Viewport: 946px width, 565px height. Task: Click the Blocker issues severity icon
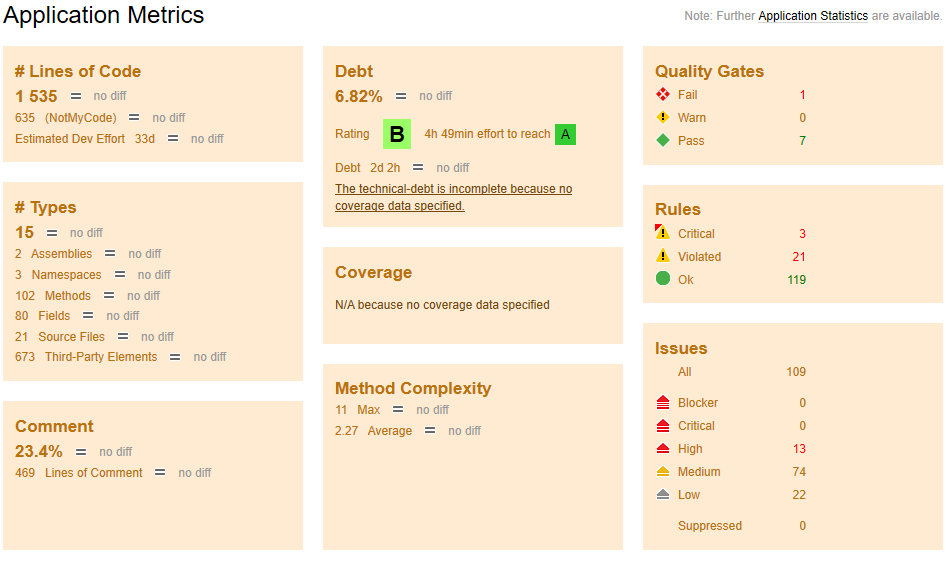[662, 403]
